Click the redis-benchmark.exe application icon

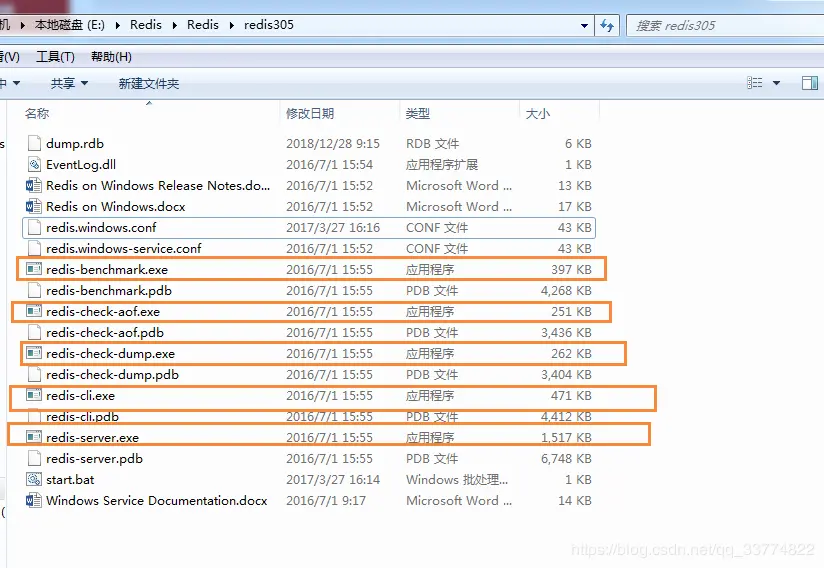(34, 269)
